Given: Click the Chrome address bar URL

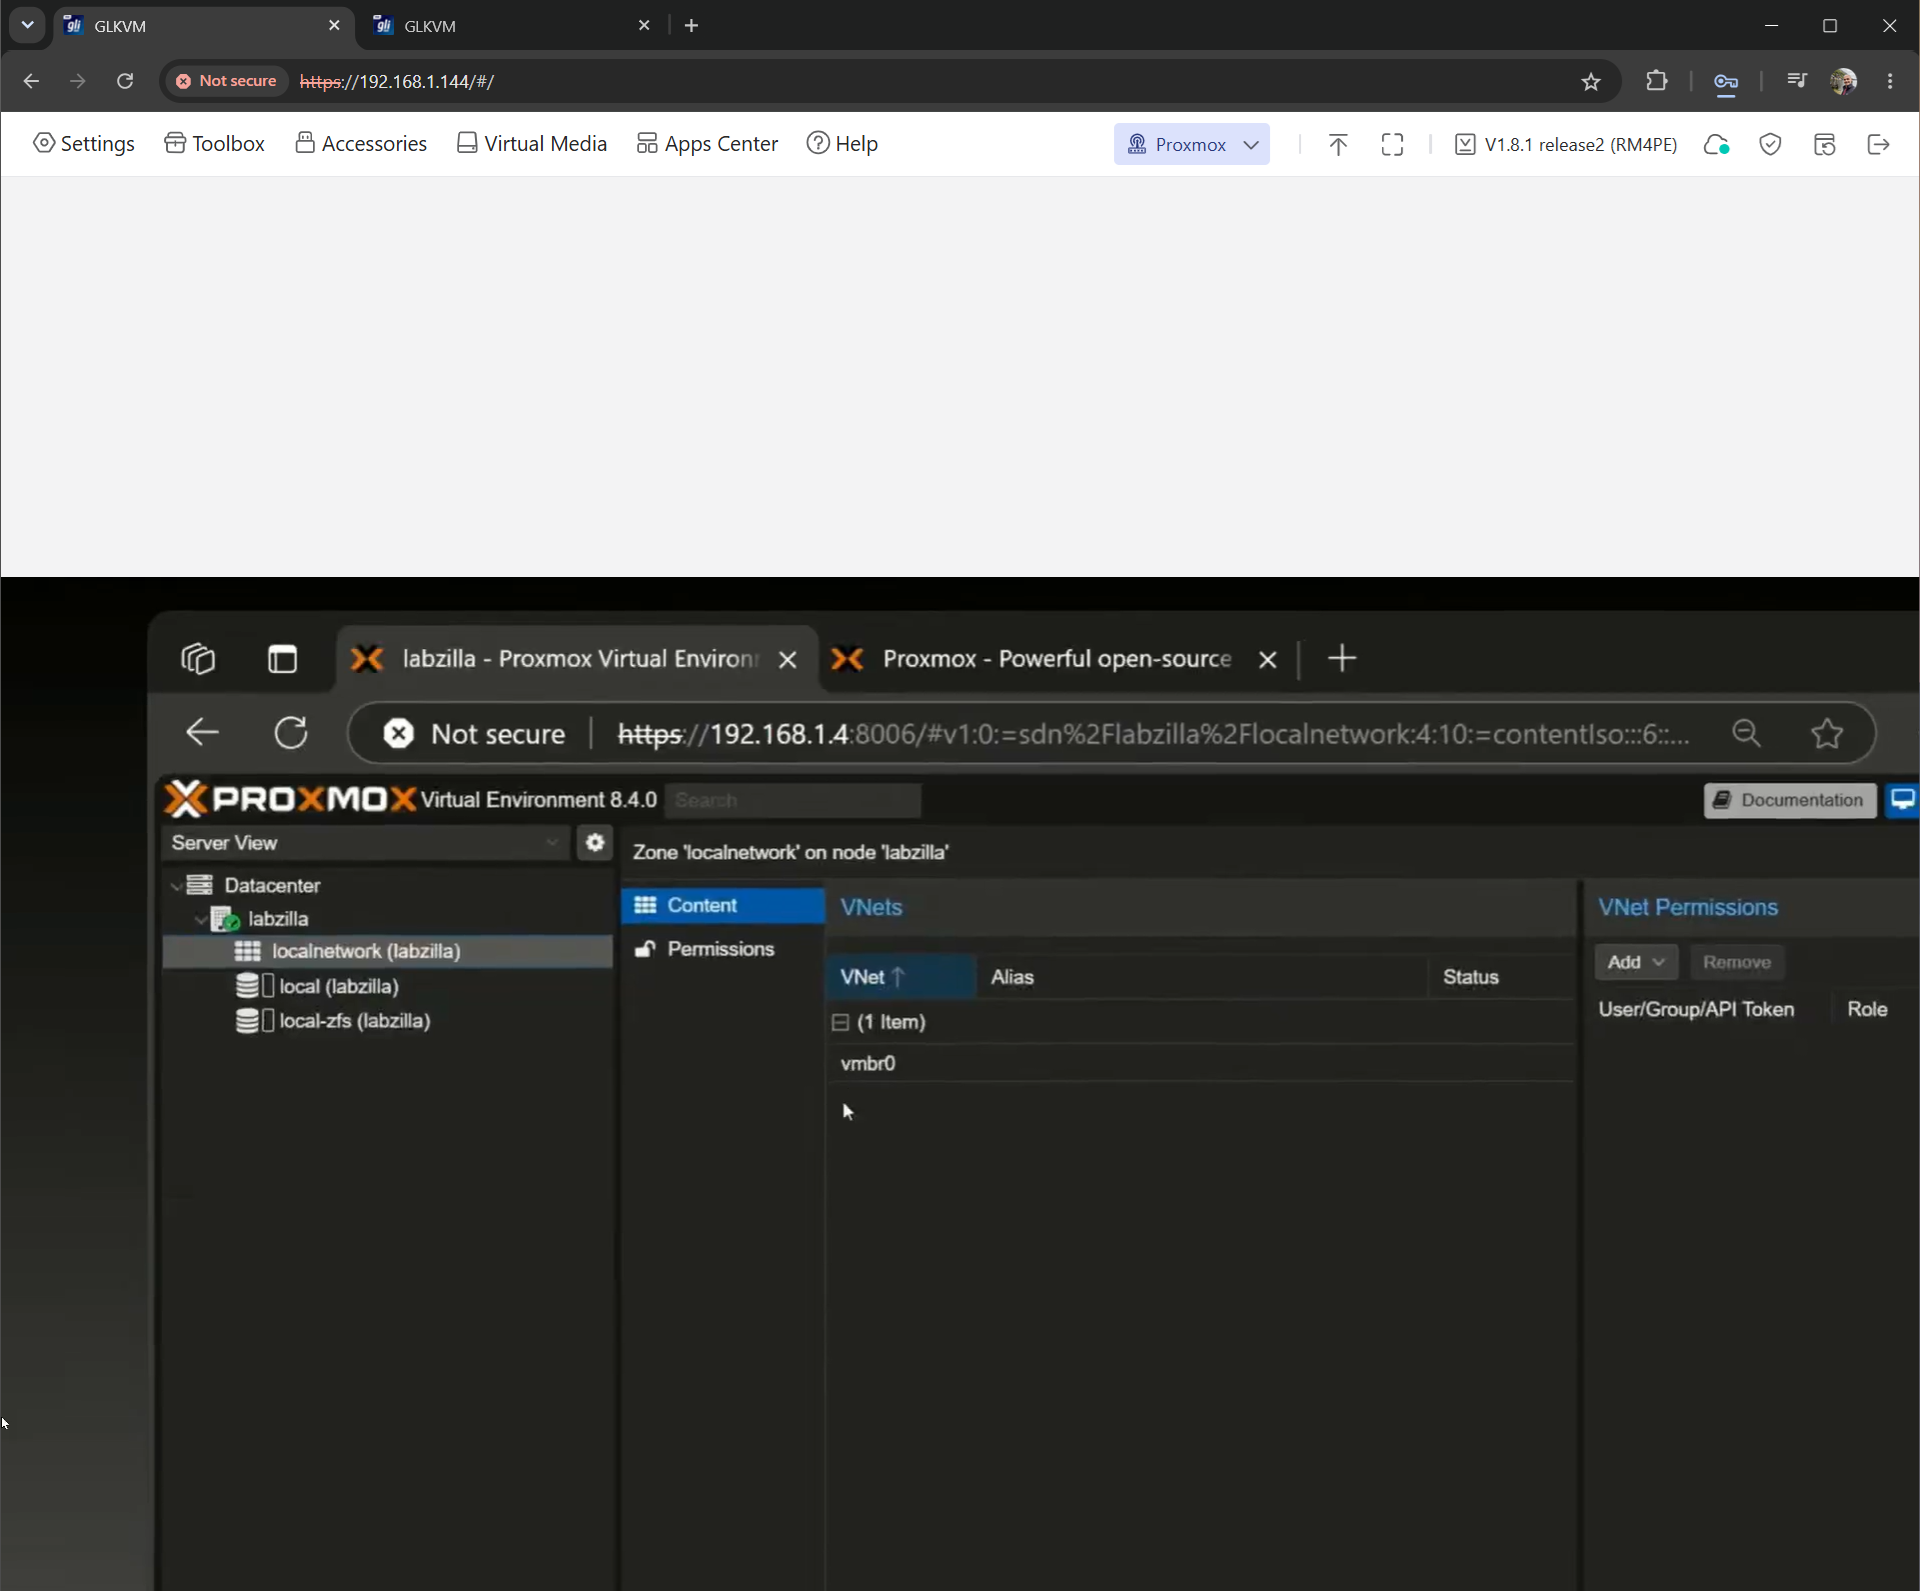Looking at the screenshot, I should coord(397,81).
